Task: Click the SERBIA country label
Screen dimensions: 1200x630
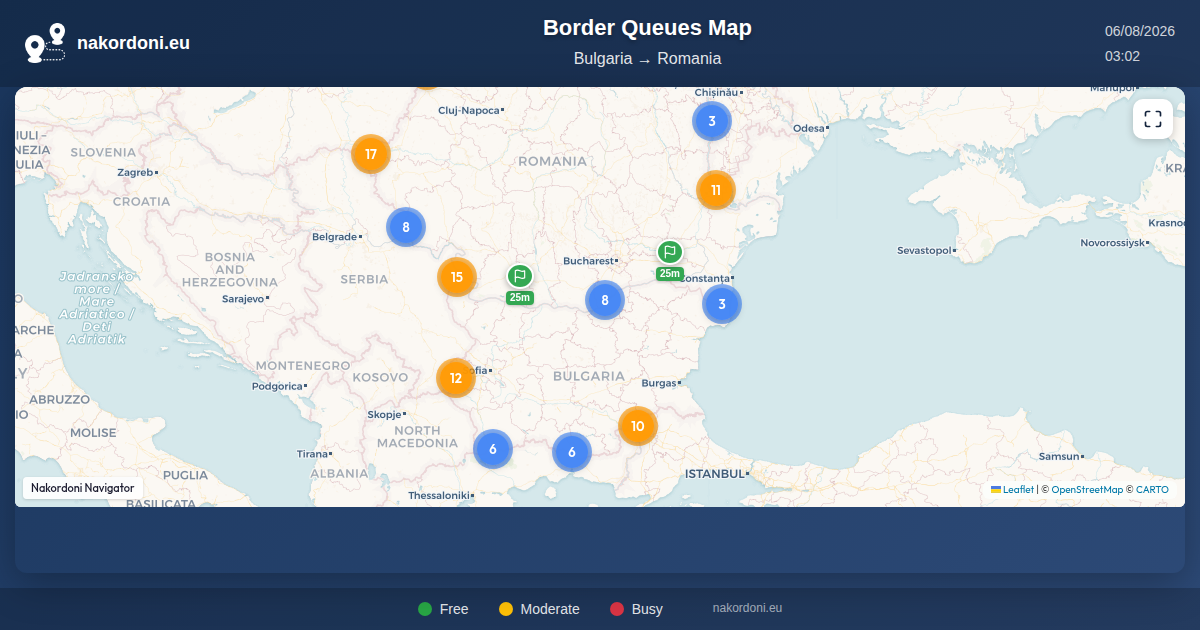Action: pos(364,279)
